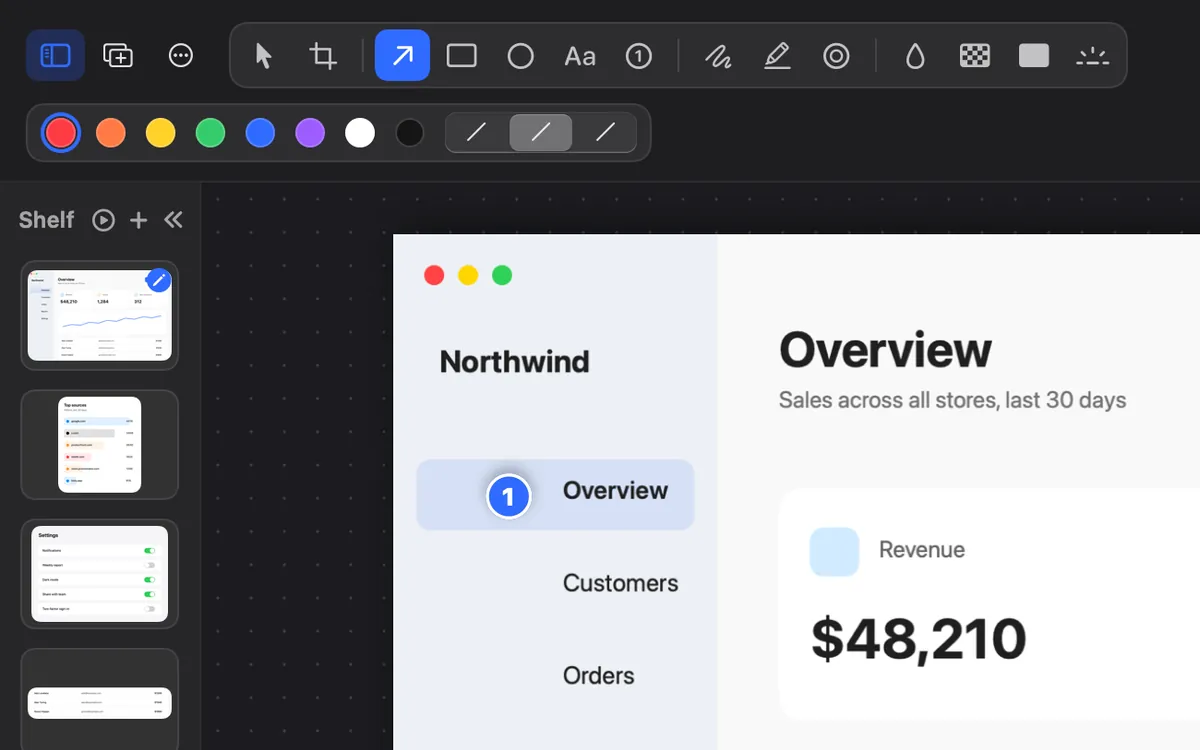
Task: Select the Ellipse shape tool
Action: [x=520, y=55]
